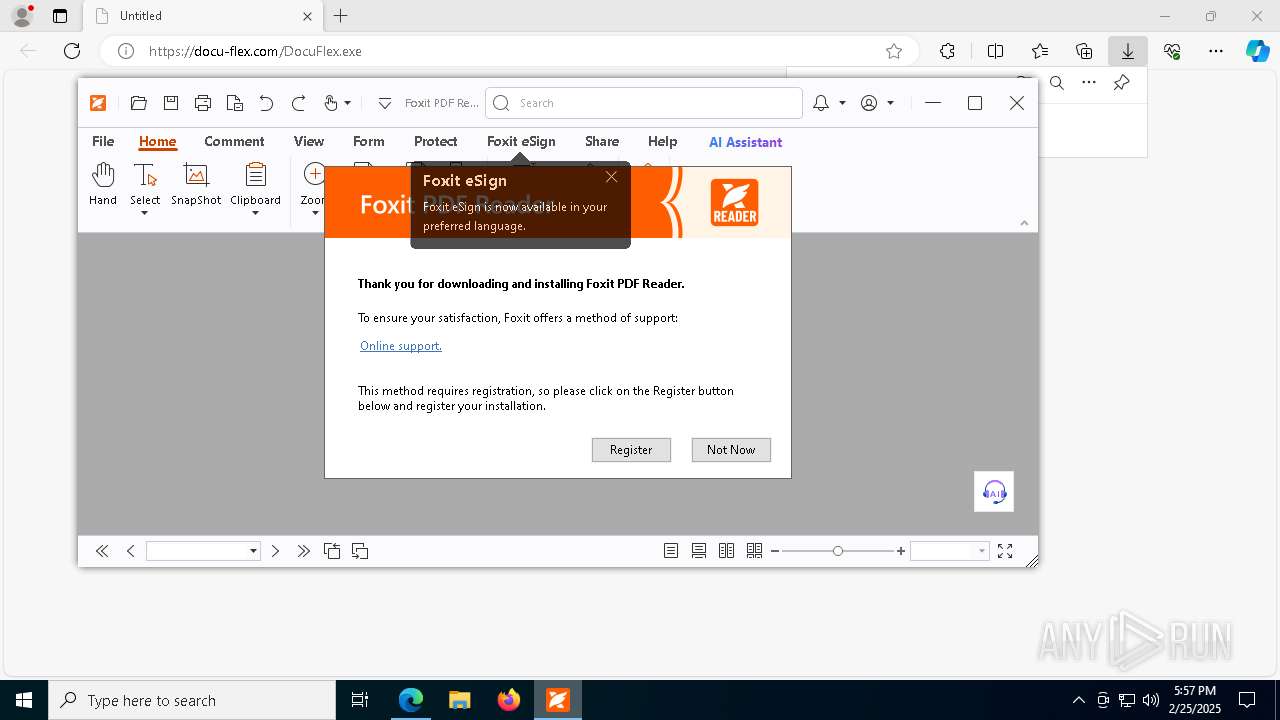Viewport: 1280px width, 720px height.
Task: Select the Hand tool
Action: [103, 185]
